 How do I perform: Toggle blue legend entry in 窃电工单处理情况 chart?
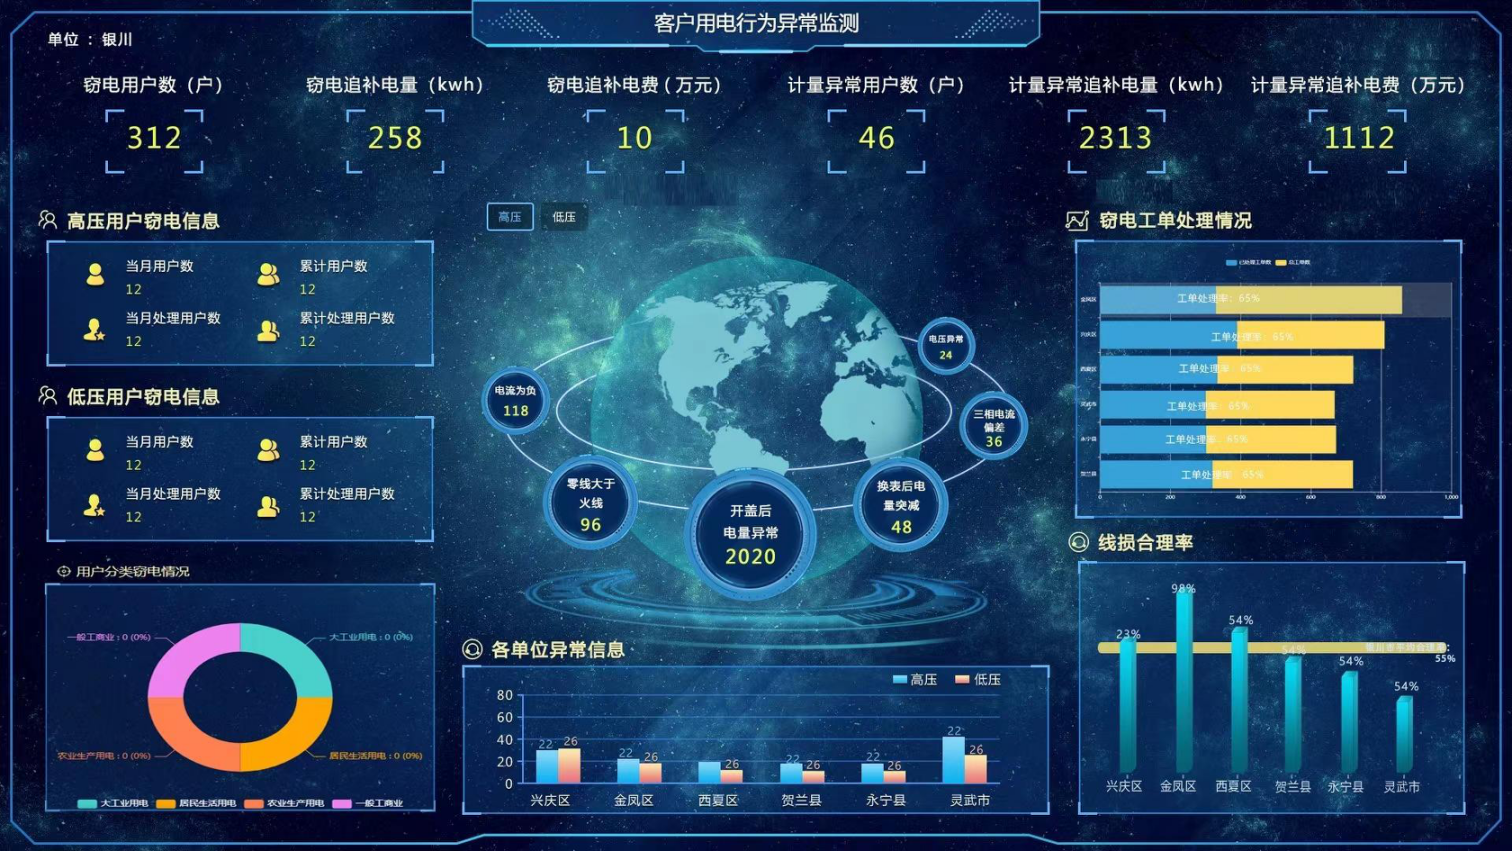(1248, 262)
